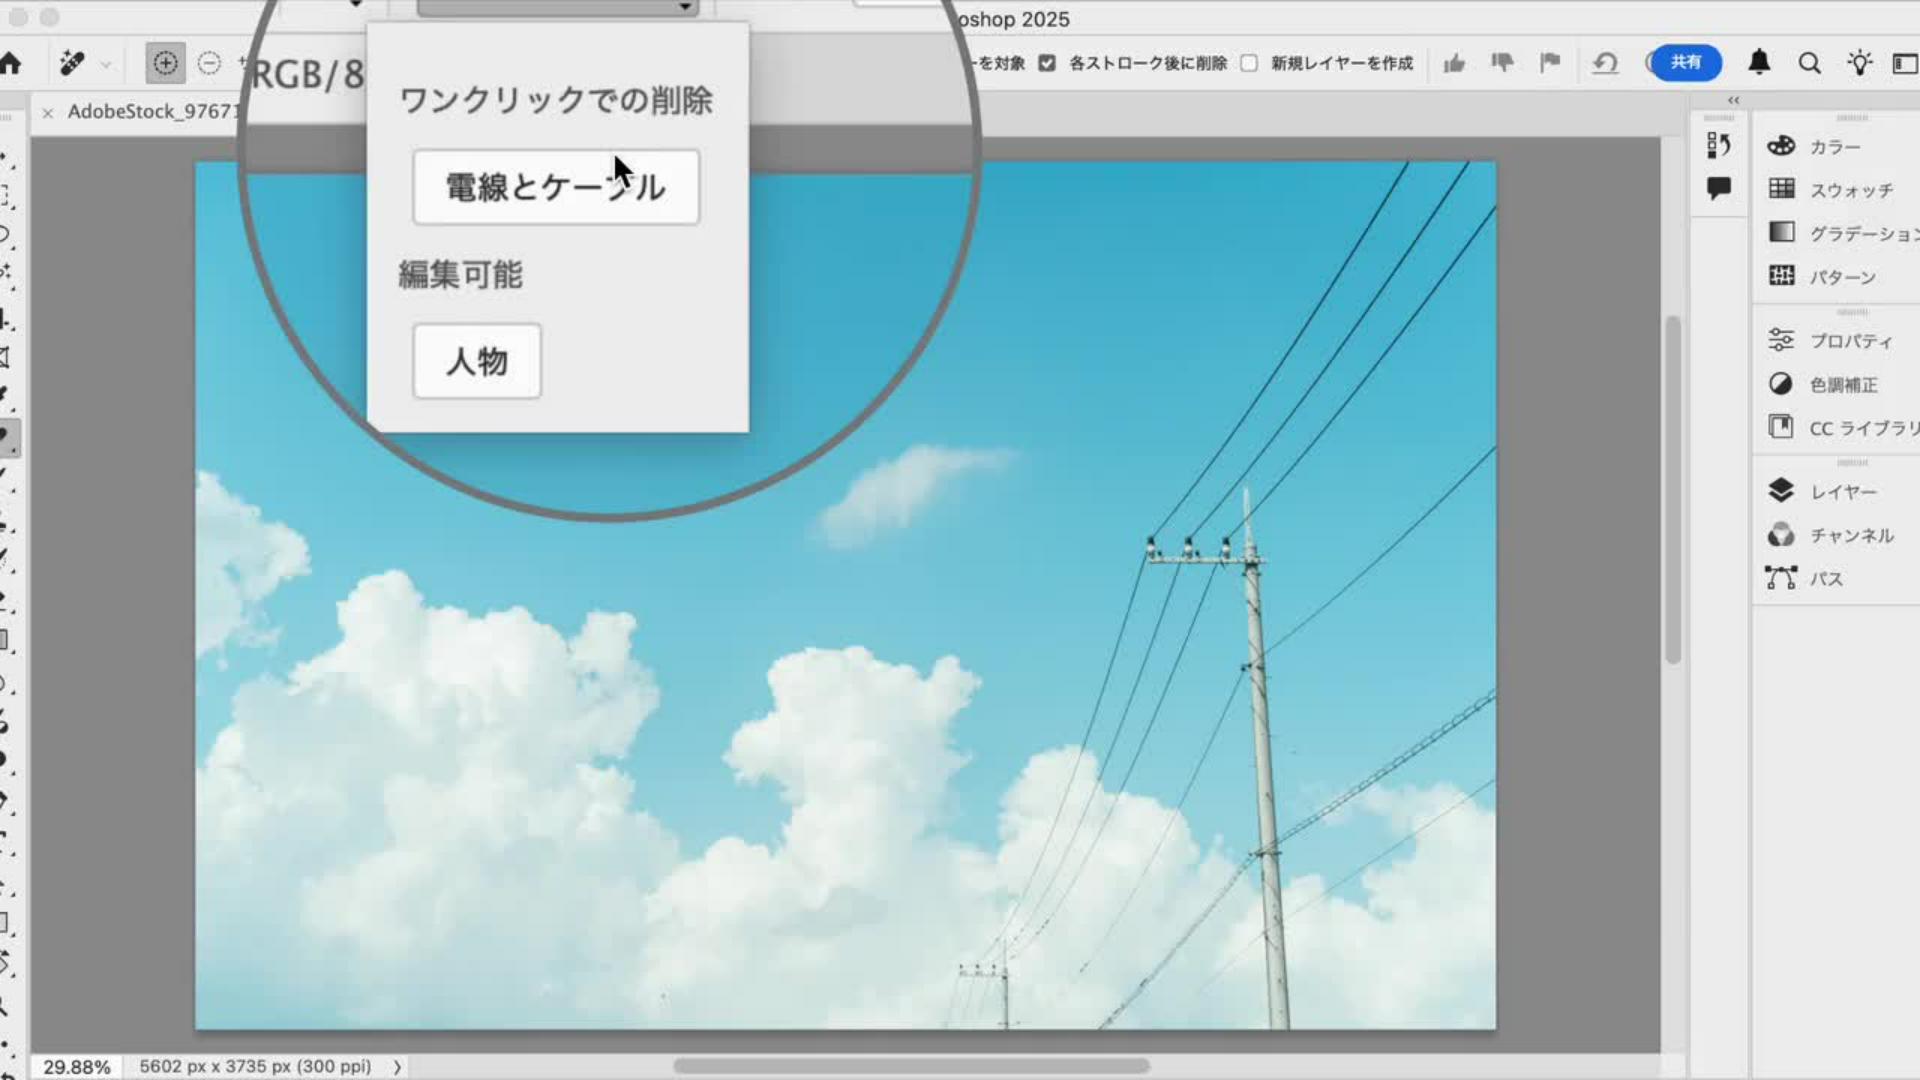Click the Home icon in options bar
This screenshot has width=1920, height=1080.
point(11,64)
